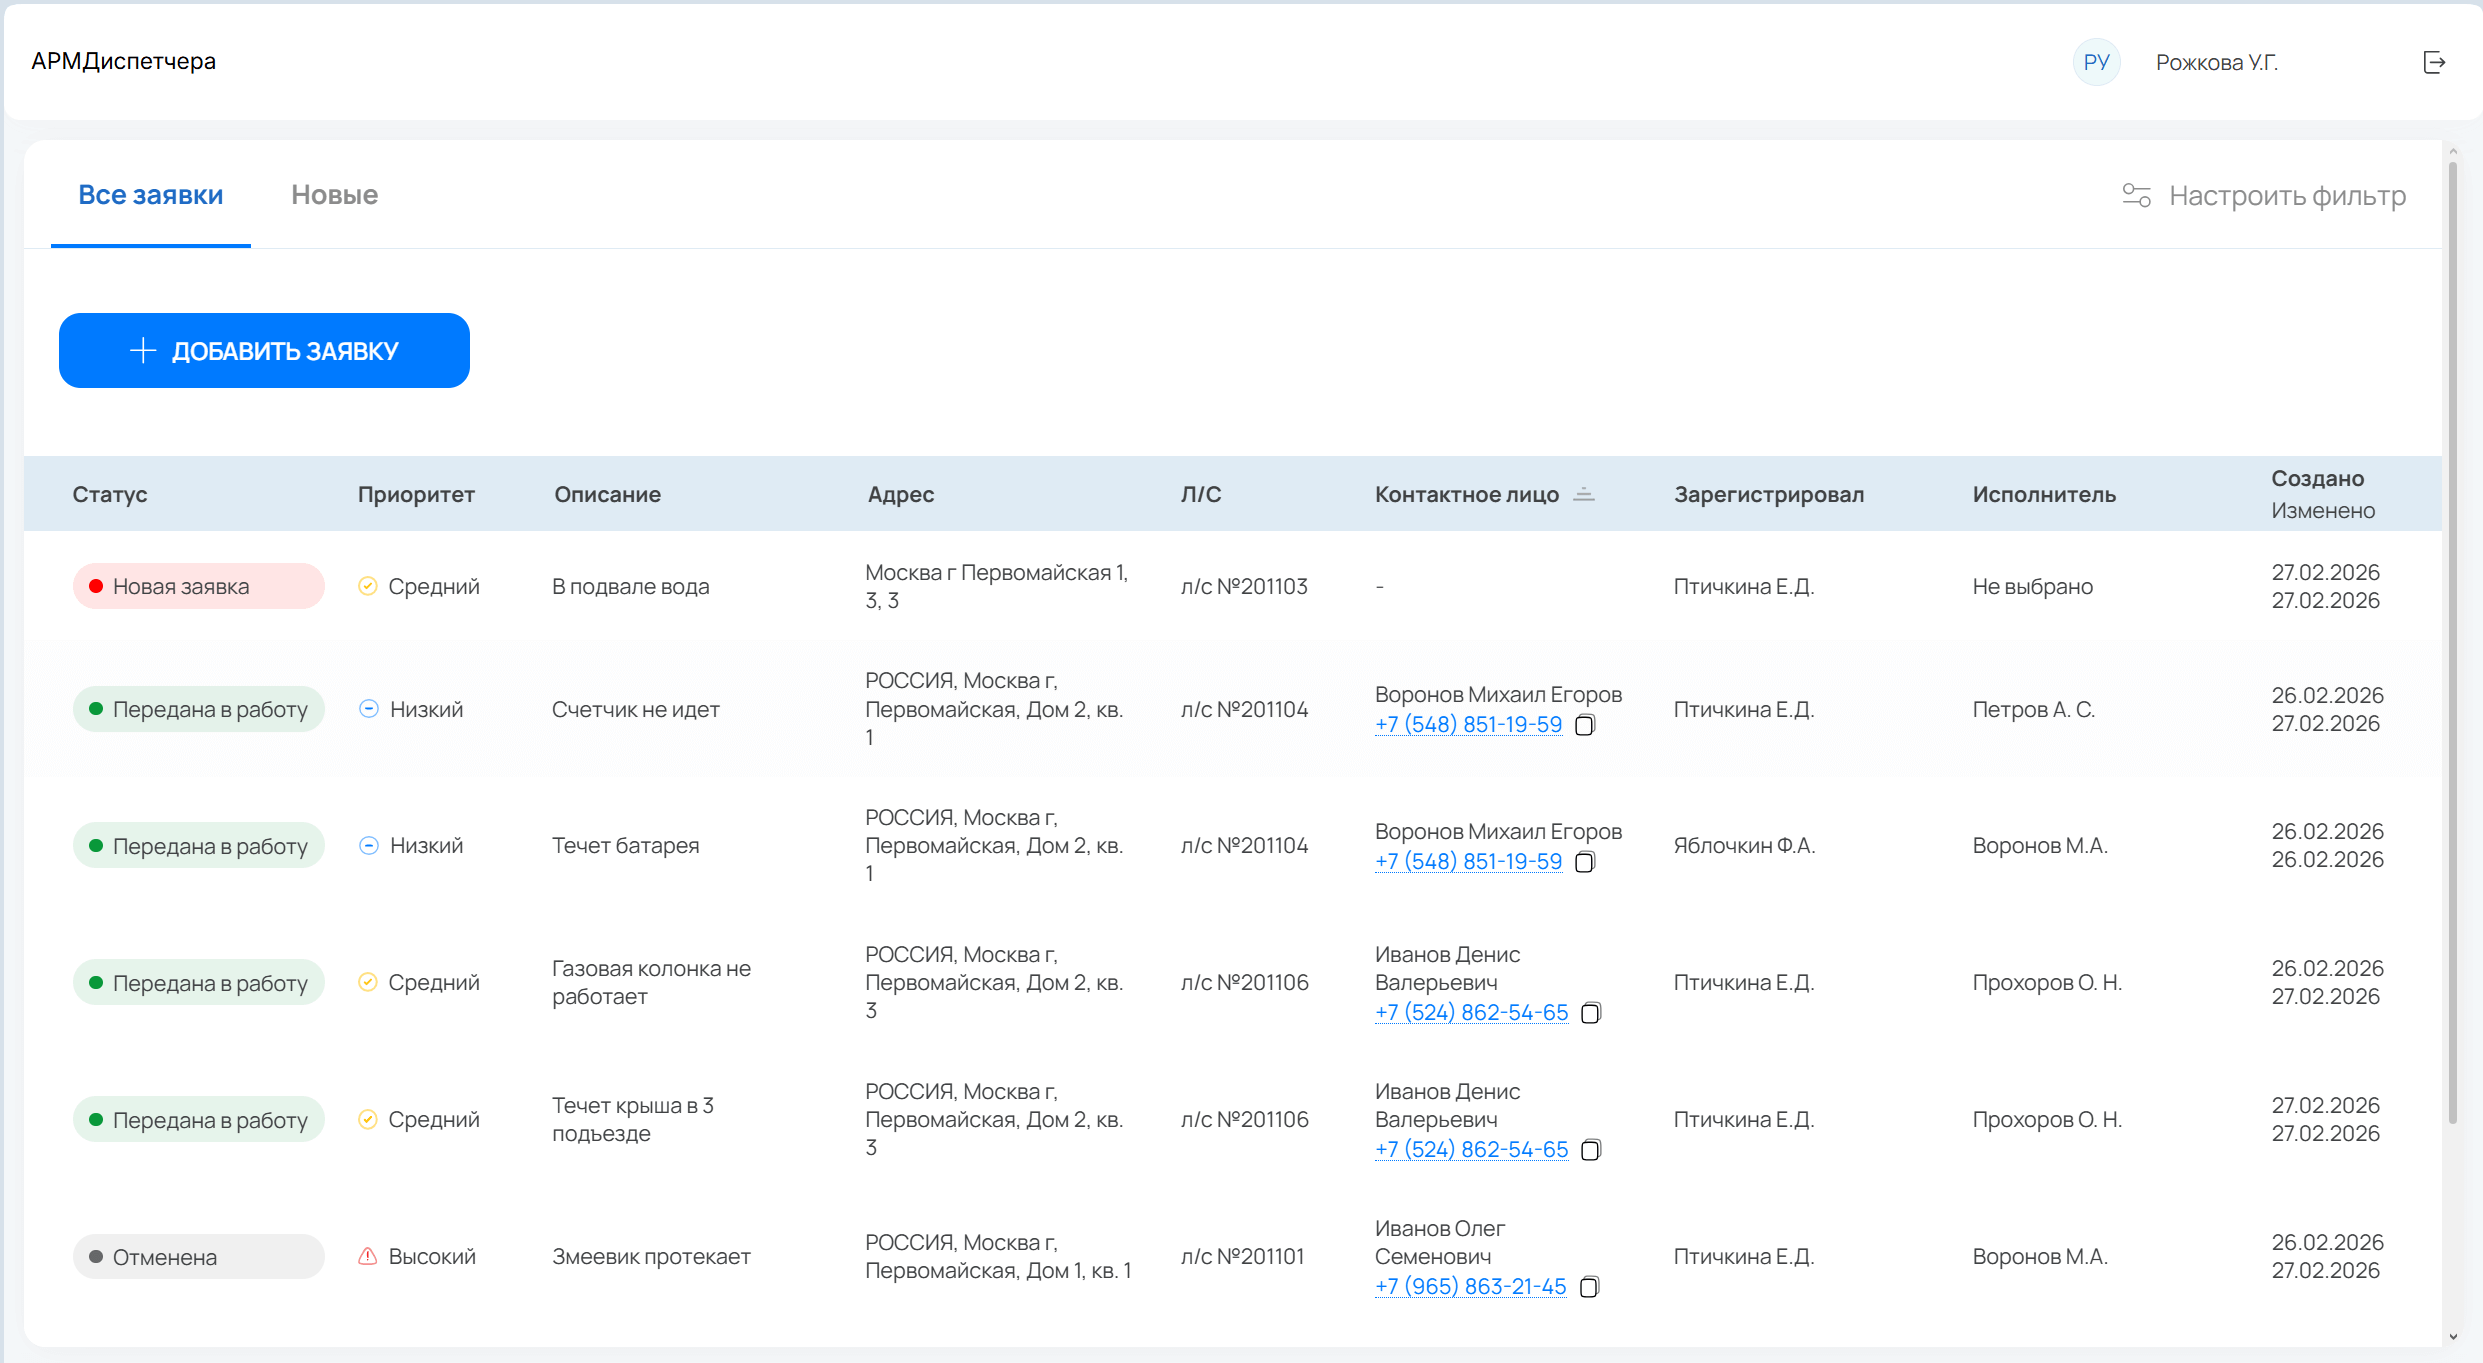This screenshot has width=2483, height=1363.
Task: Click the Отменена status badge
Action: click(198, 1257)
